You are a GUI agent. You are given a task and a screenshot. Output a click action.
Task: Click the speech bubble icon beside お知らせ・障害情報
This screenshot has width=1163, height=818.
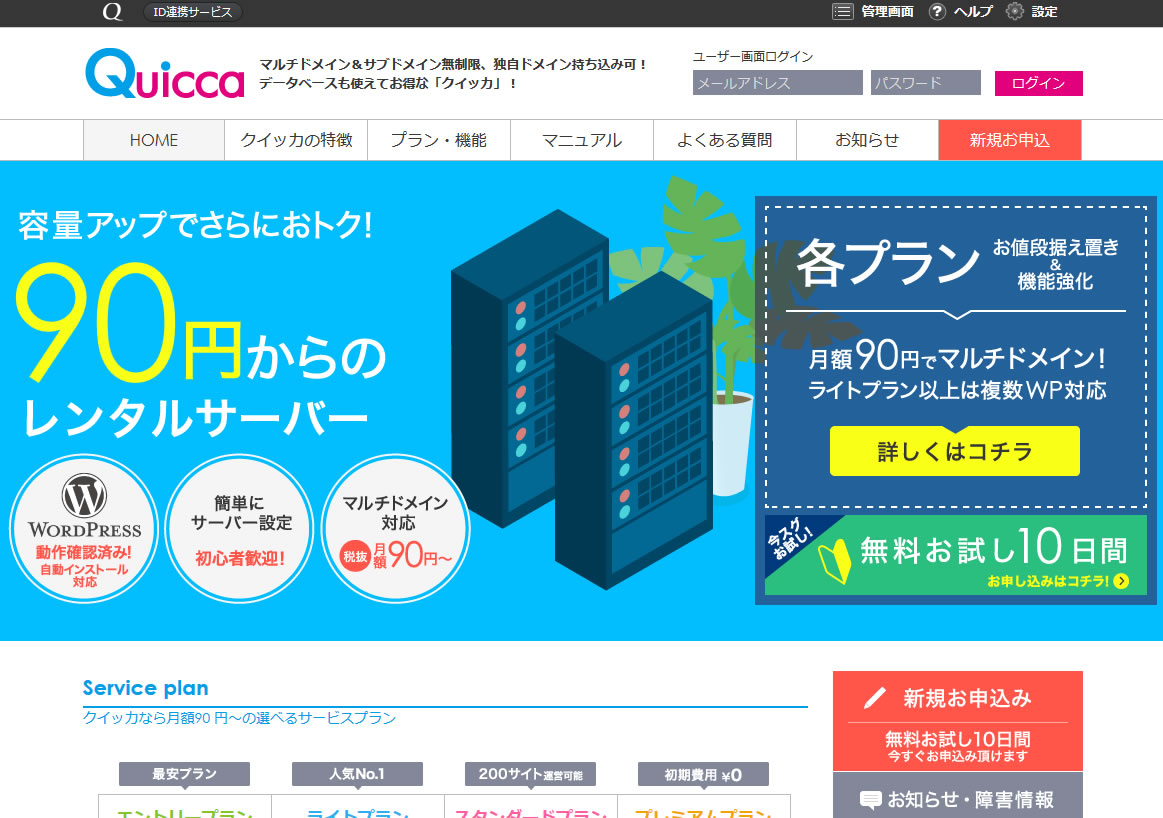point(870,799)
